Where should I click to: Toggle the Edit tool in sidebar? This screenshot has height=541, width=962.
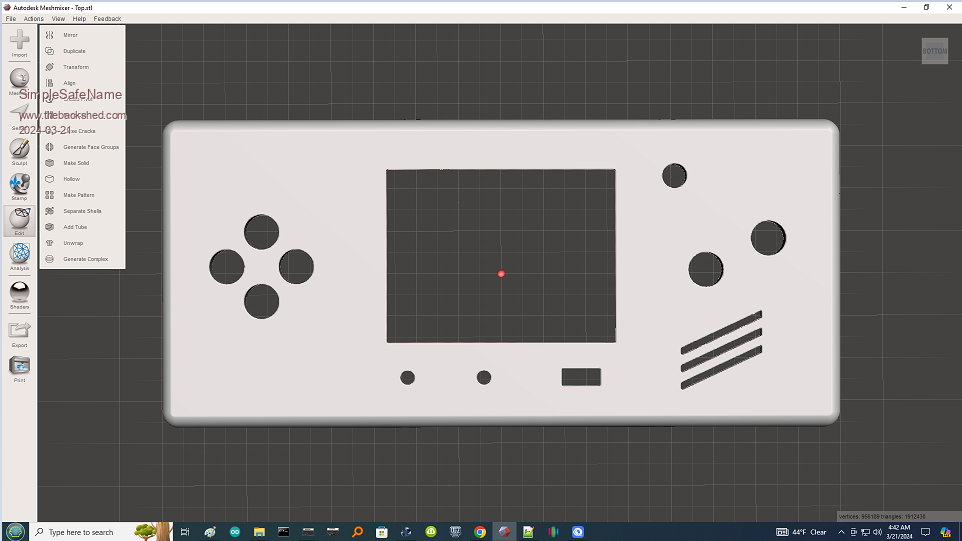pos(19,221)
